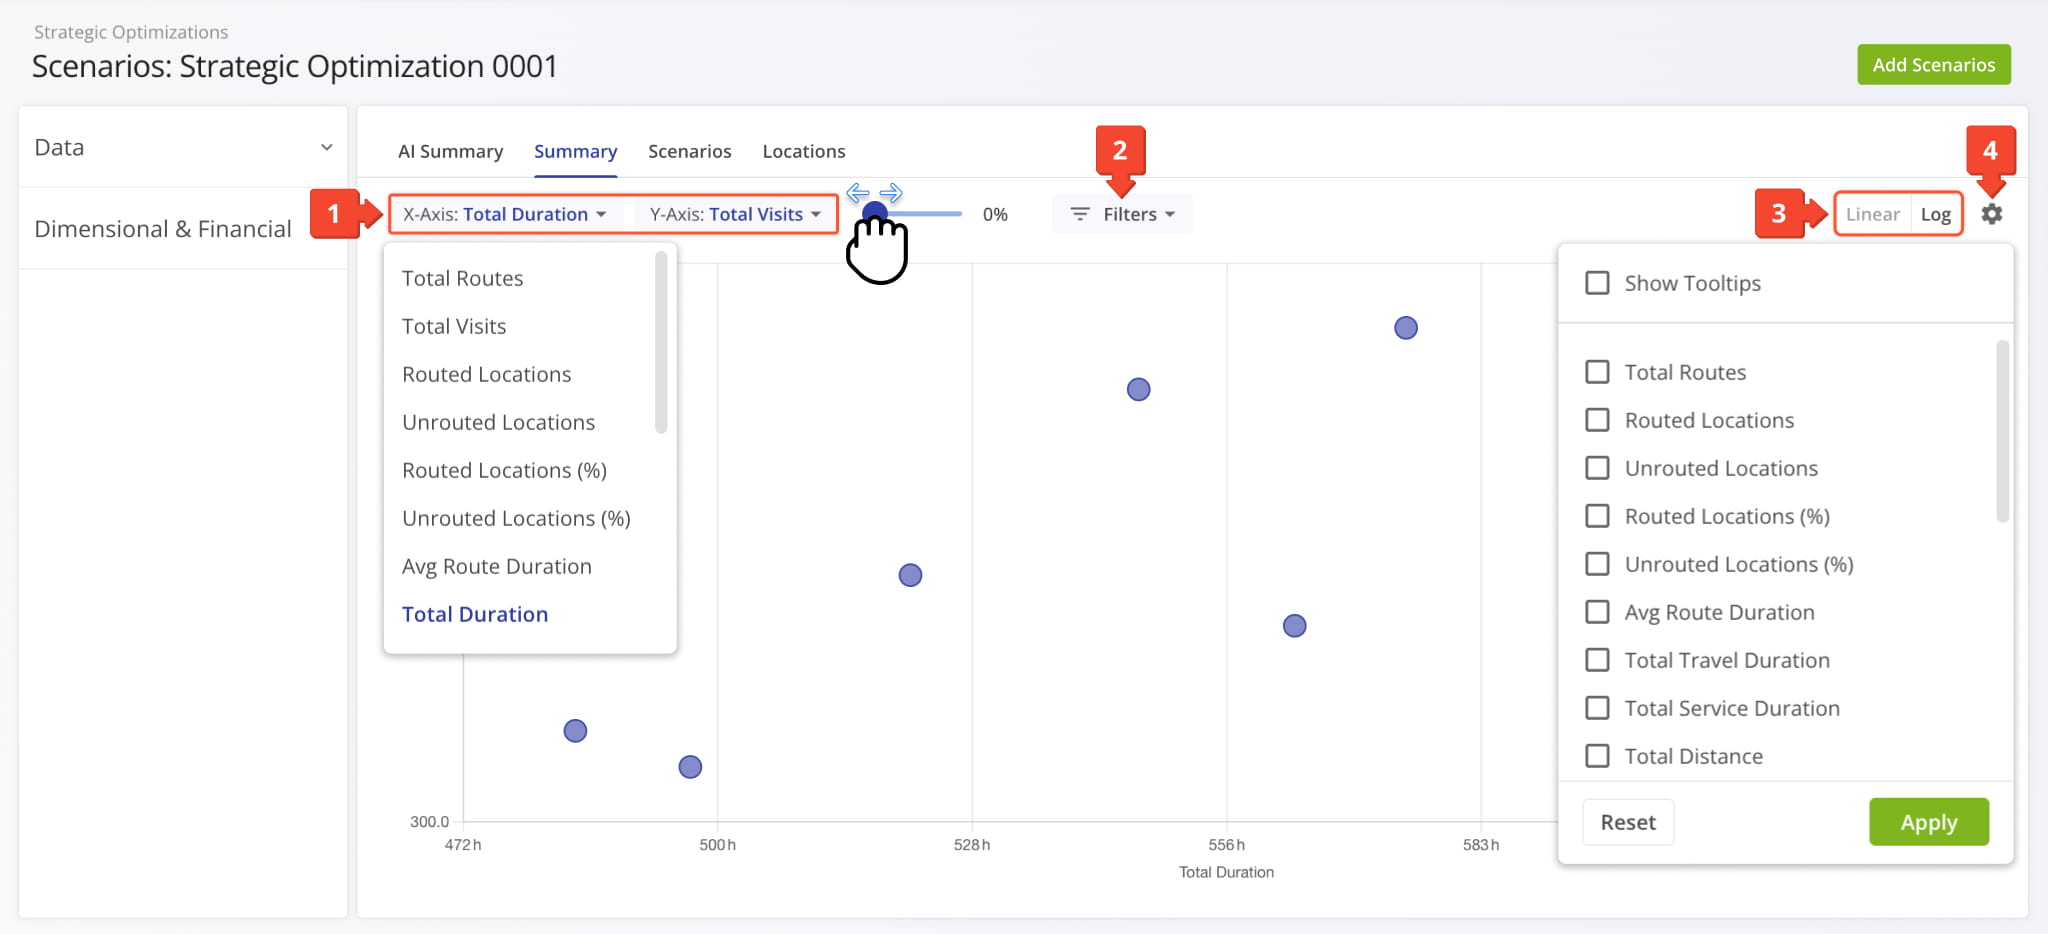Choose Total Routes in X-Axis list

pyautogui.click(x=462, y=278)
